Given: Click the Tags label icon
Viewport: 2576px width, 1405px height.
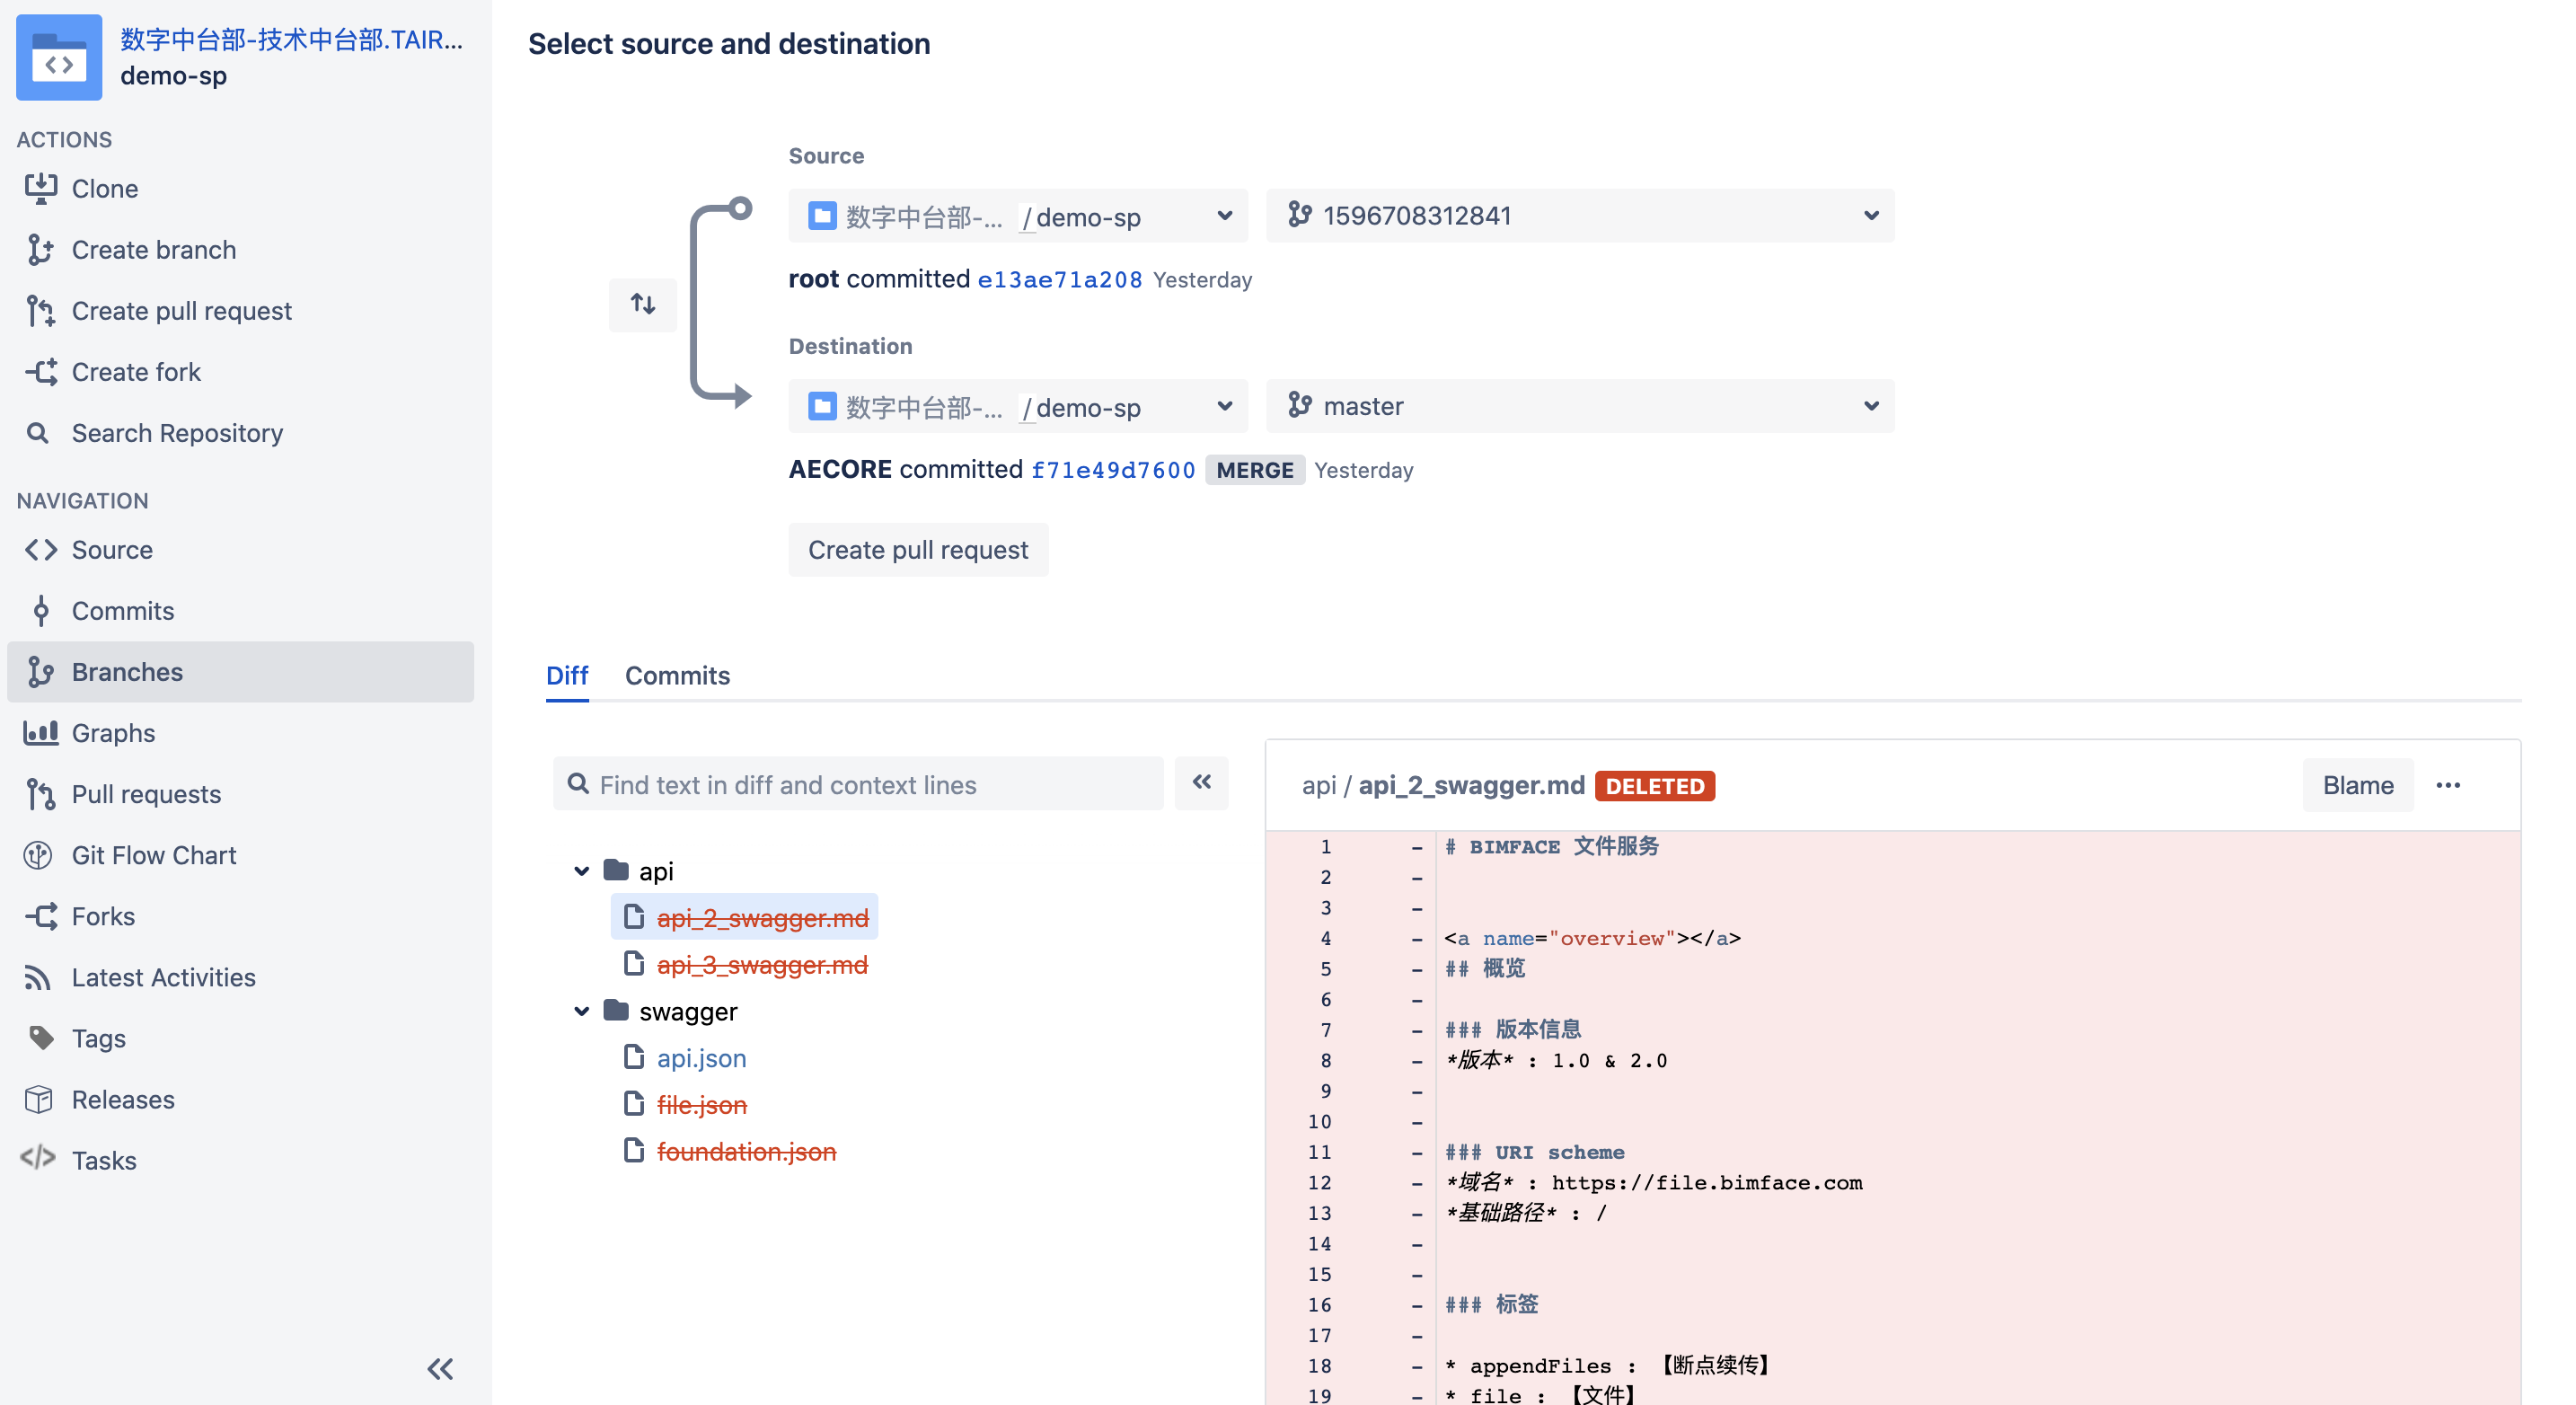Looking at the screenshot, I should click(40, 1038).
